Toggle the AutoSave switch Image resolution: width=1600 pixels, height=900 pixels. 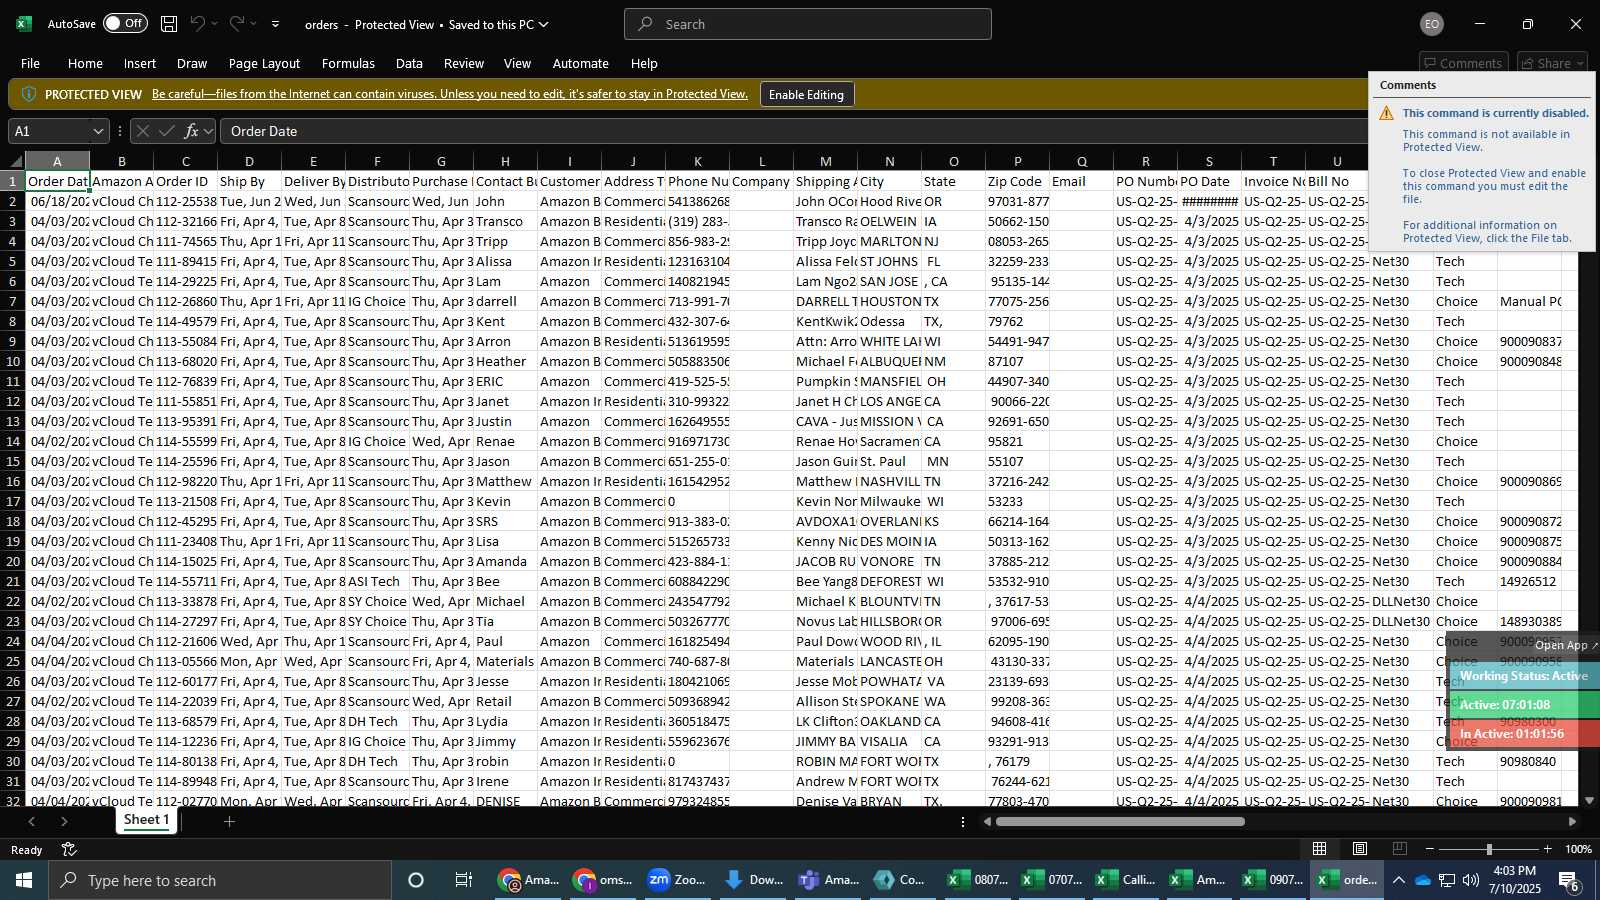pyautogui.click(x=125, y=23)
